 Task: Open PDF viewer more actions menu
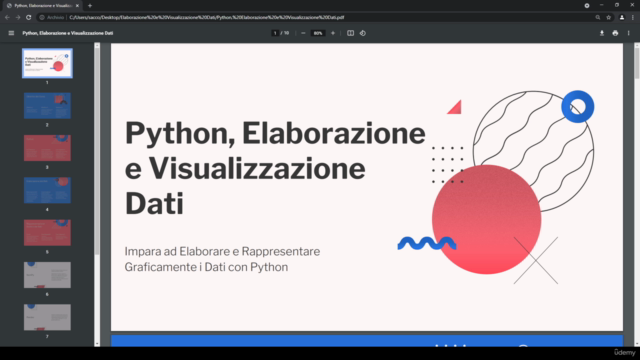point(629,33)
